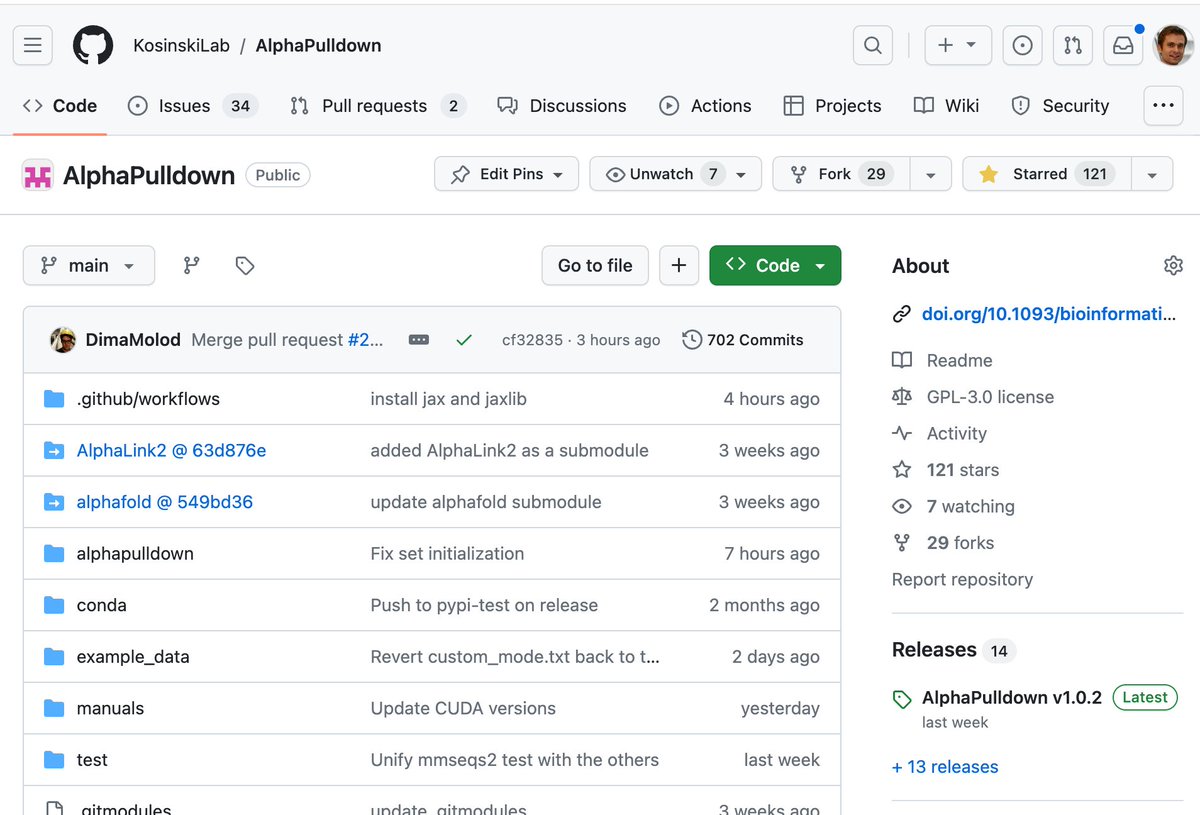Image resolution: width=1200 pixels, height=815 pixels.
Task: Open 'Fix set initialization' commit message
Action: point(447,553)
